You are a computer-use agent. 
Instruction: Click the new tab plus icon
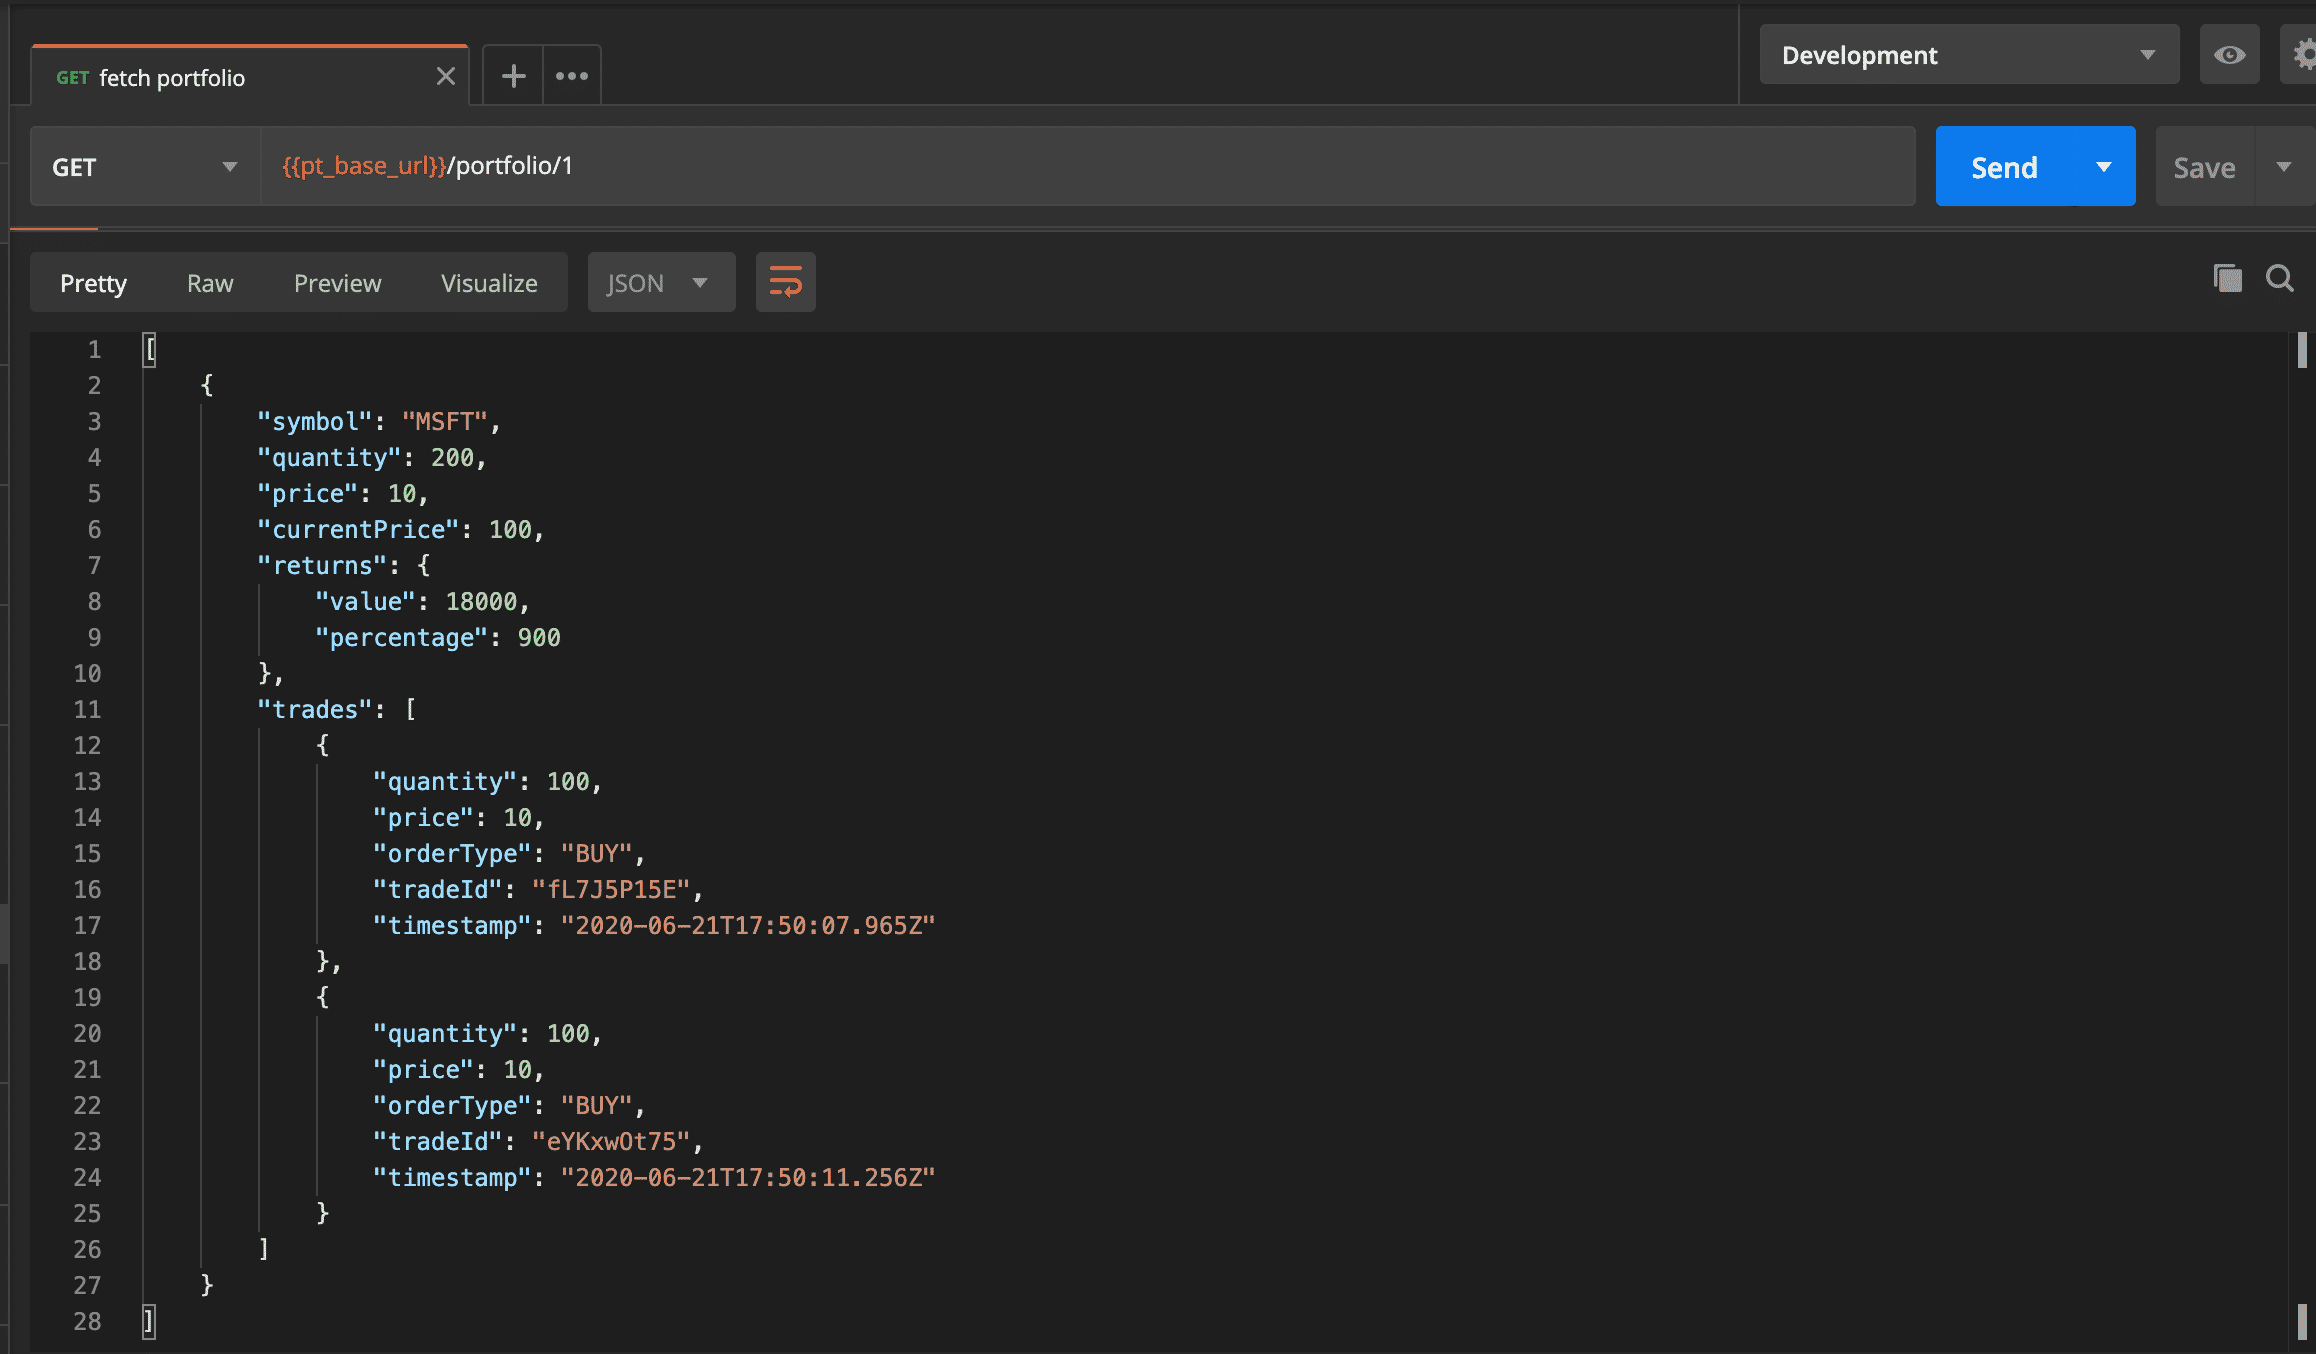tap(513, 76)
